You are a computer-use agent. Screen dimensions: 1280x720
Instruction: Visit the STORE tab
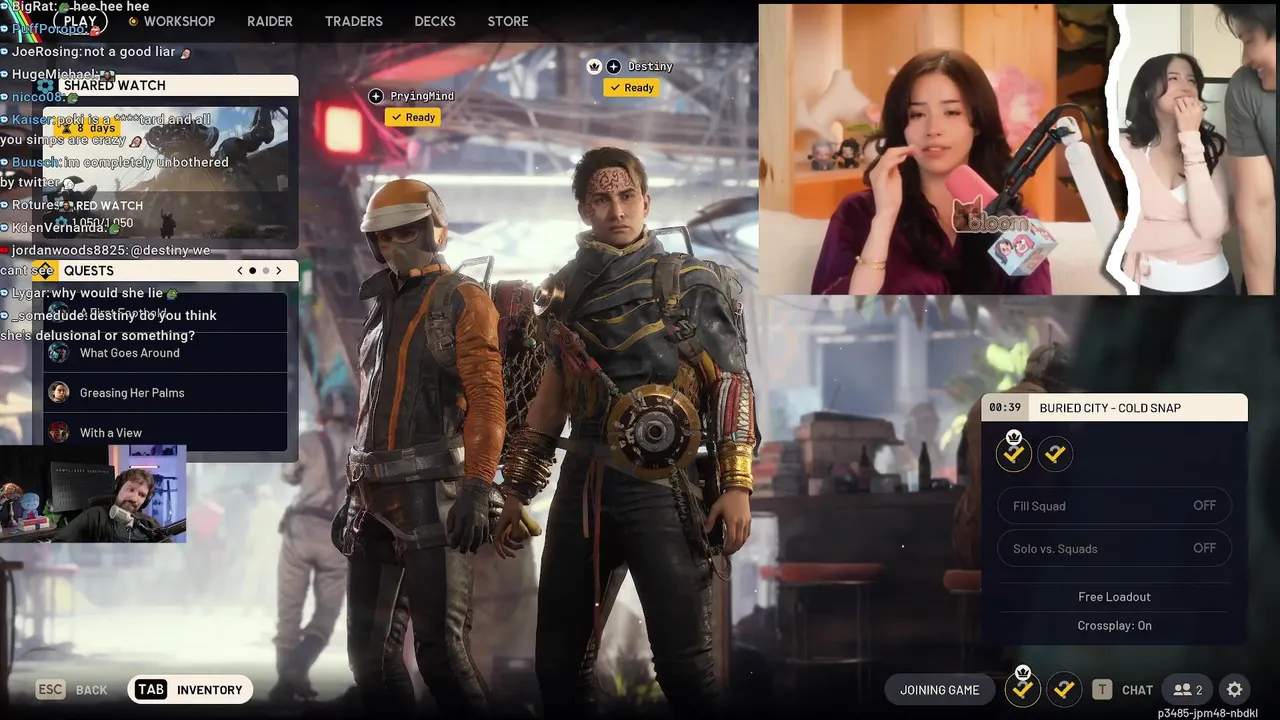[508, 21]
